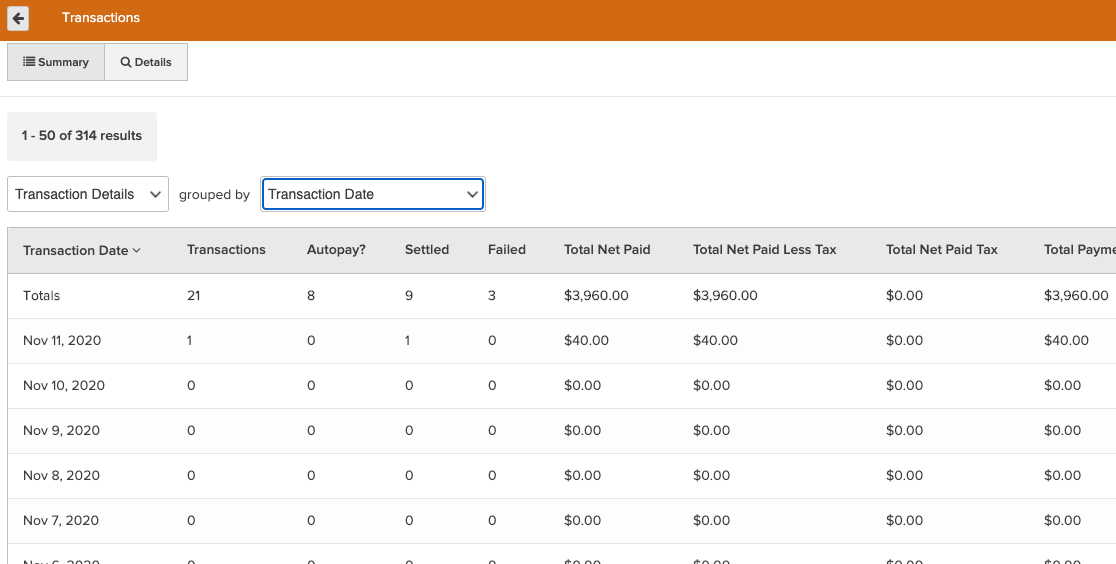The width and height of the screenshot is (1116, 564).
Task: Select Total Net Paid Less Tax header
Action: click(x=764, y=250)
